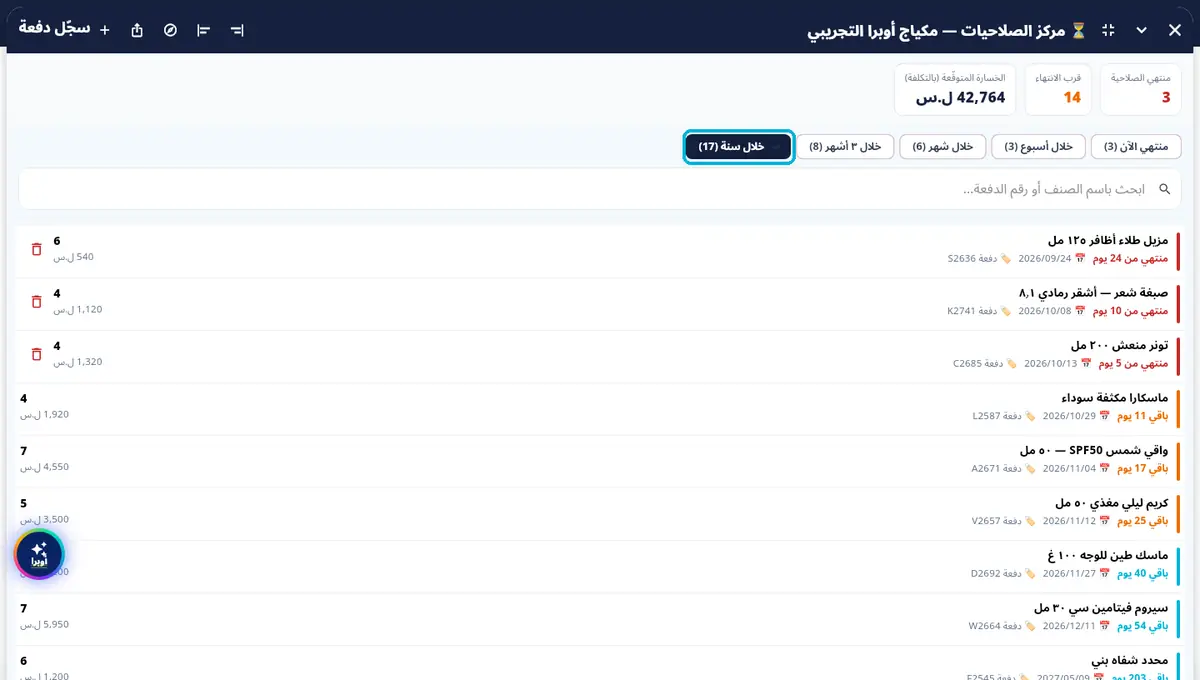Screen dimensions: 1200x680
Task: Open the أوبرا AI assistant button
Action: coord(39,554)
